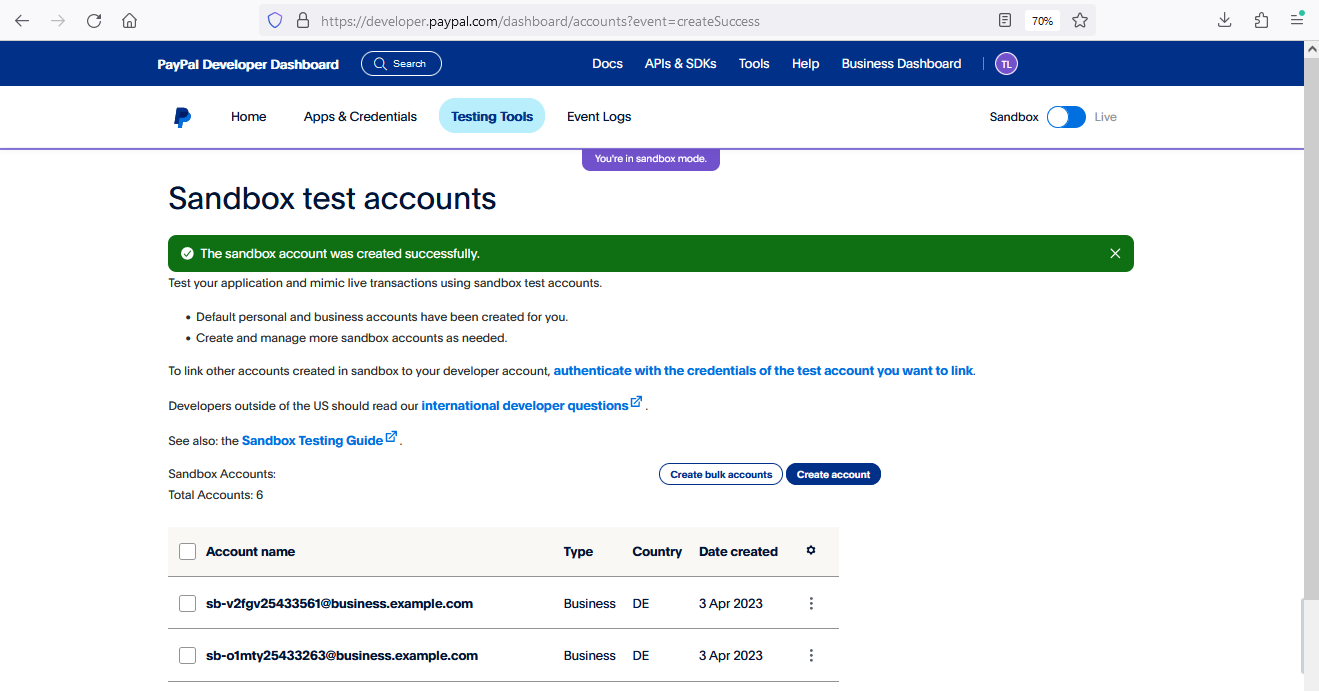Expand three-dot menu for sb-o1mty25433263 account
Image resolution: width=1319 pixels, height=693 pixels.
(811, 656)
